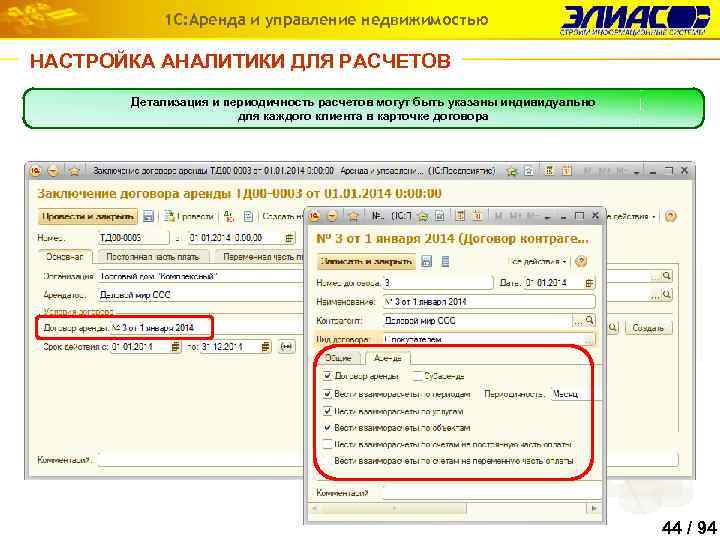Click document number field ТД00-0003

[x=133, y=238]
